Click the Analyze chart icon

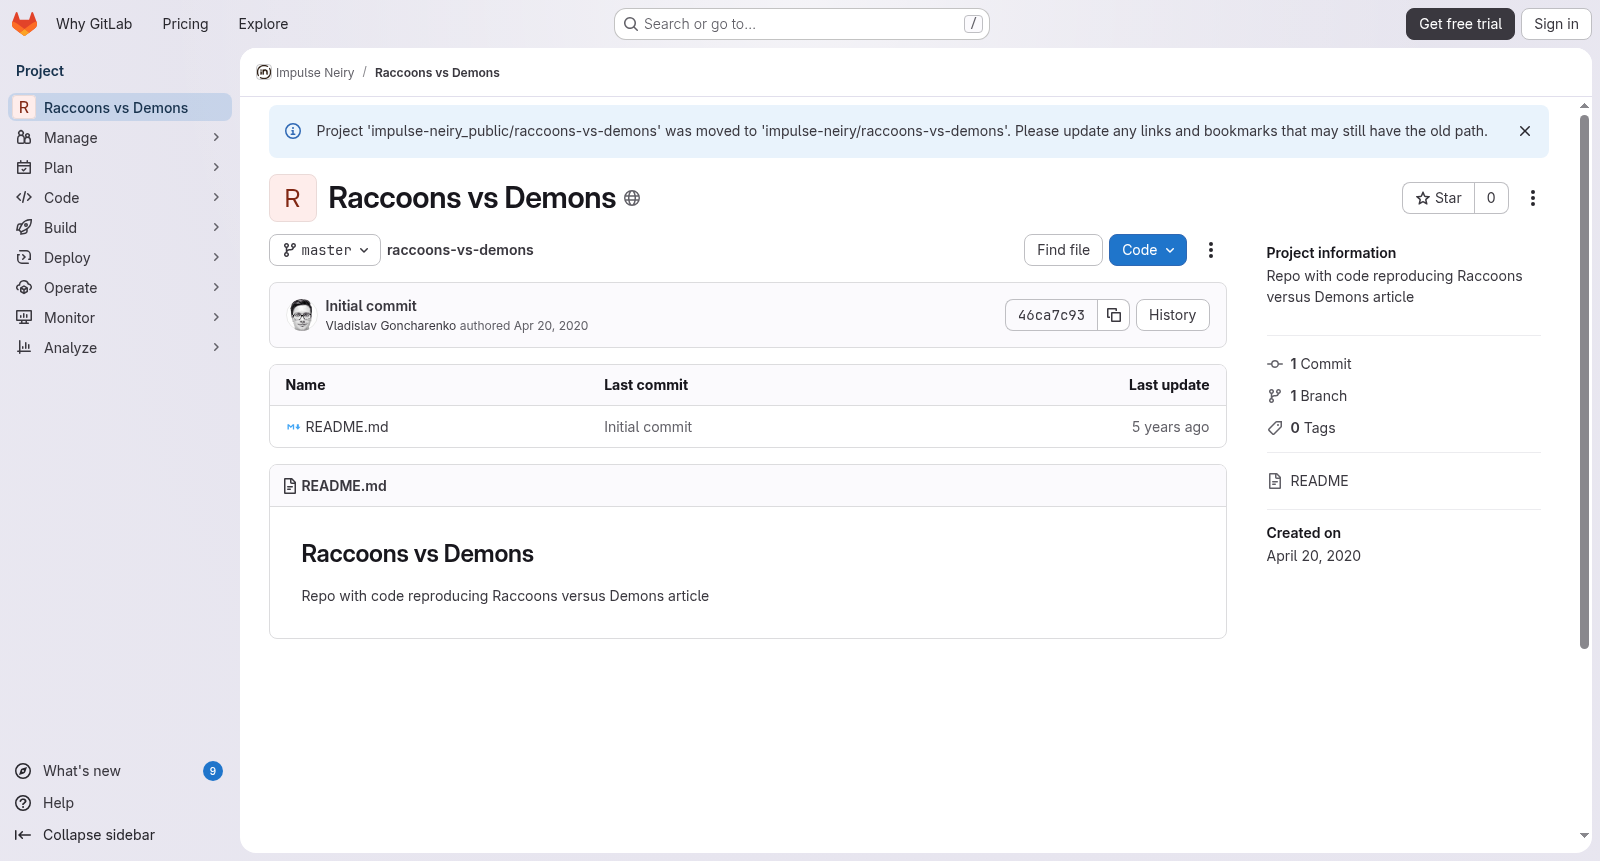24,348
